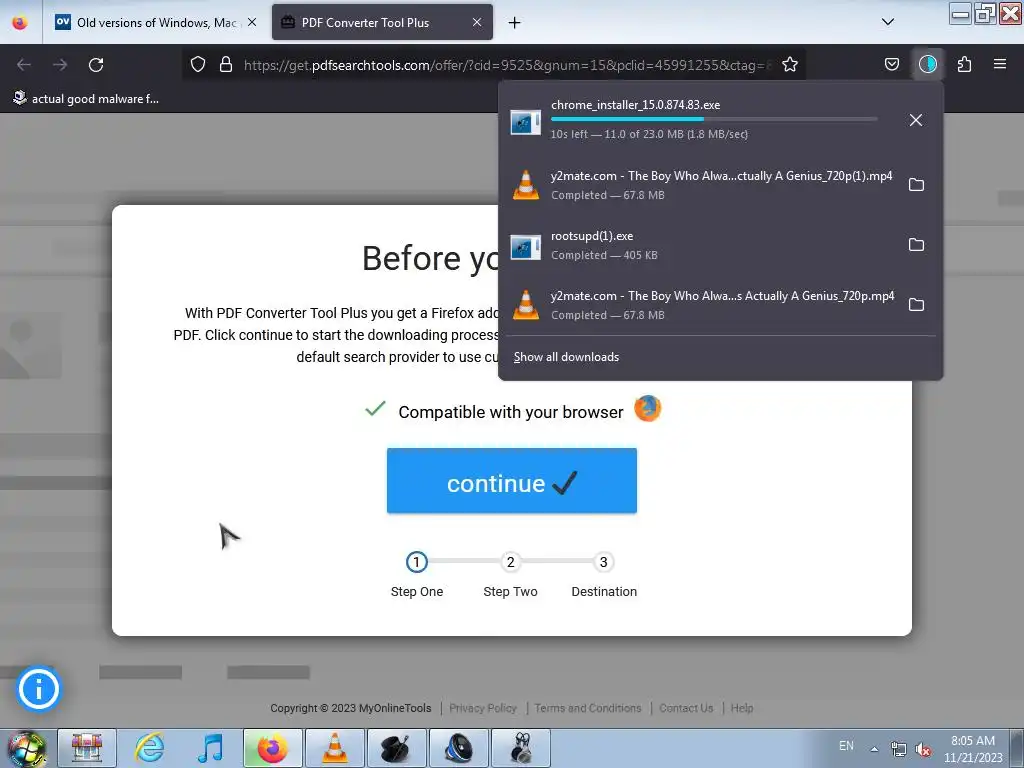Open the first pinned taskbar library icon

87,748
